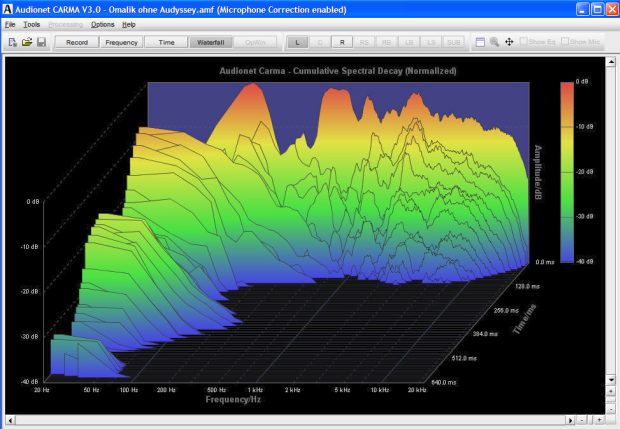This screenshot has width=620, height=429.
Task: Click the 384.0 ms time axis label
Action: coord(486,334)
